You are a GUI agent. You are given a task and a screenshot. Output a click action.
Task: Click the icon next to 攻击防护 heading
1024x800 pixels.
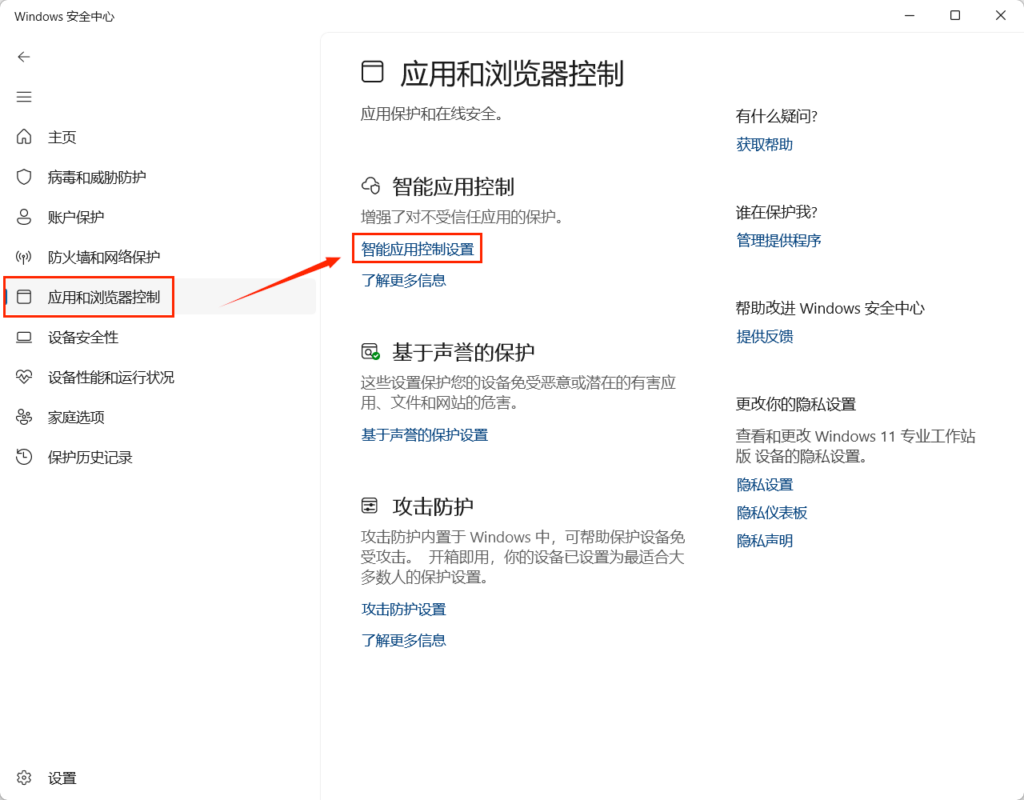tap(370, 505)
